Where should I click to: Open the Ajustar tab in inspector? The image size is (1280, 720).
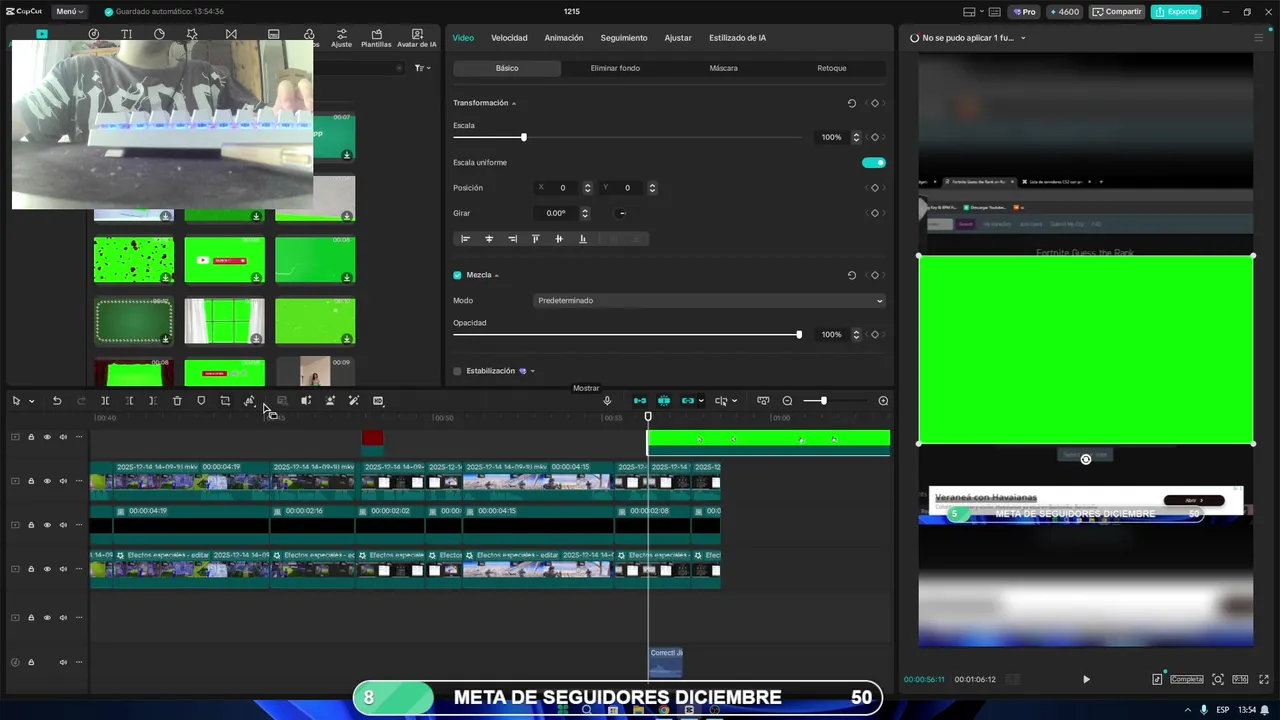(x=678, y=38)
